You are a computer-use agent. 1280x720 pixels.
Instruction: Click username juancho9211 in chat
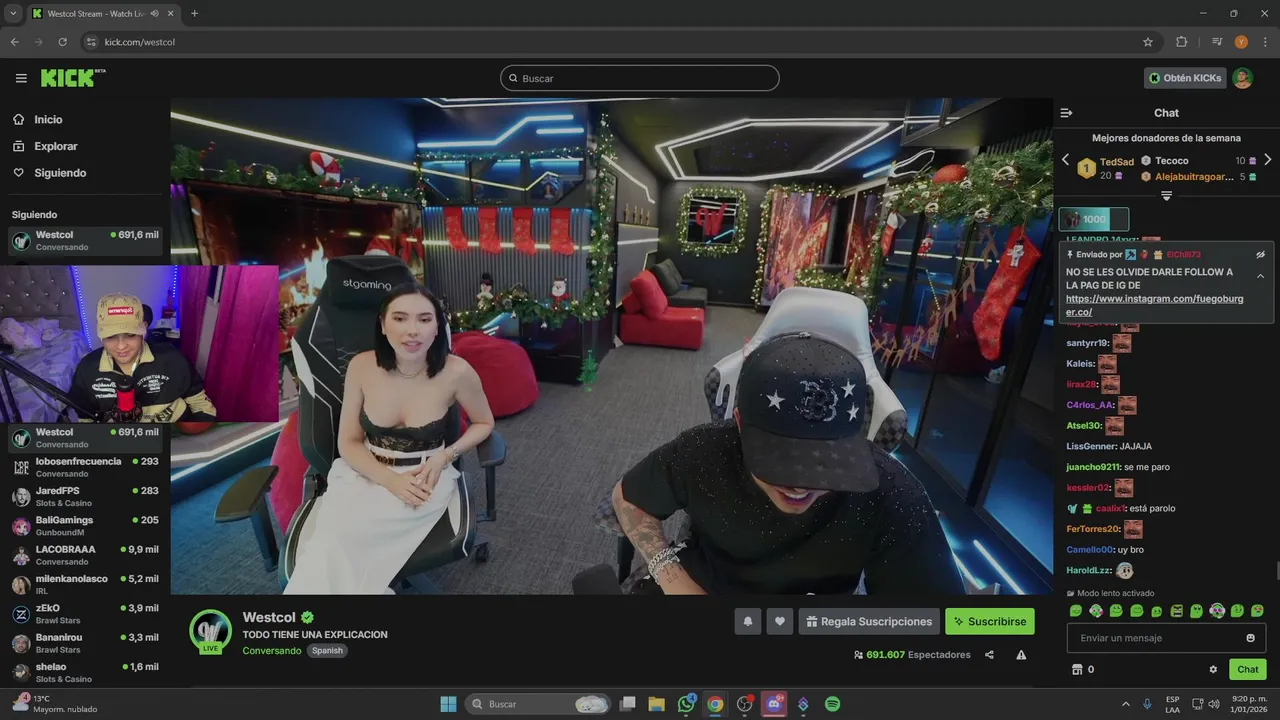coord(1093,467)
